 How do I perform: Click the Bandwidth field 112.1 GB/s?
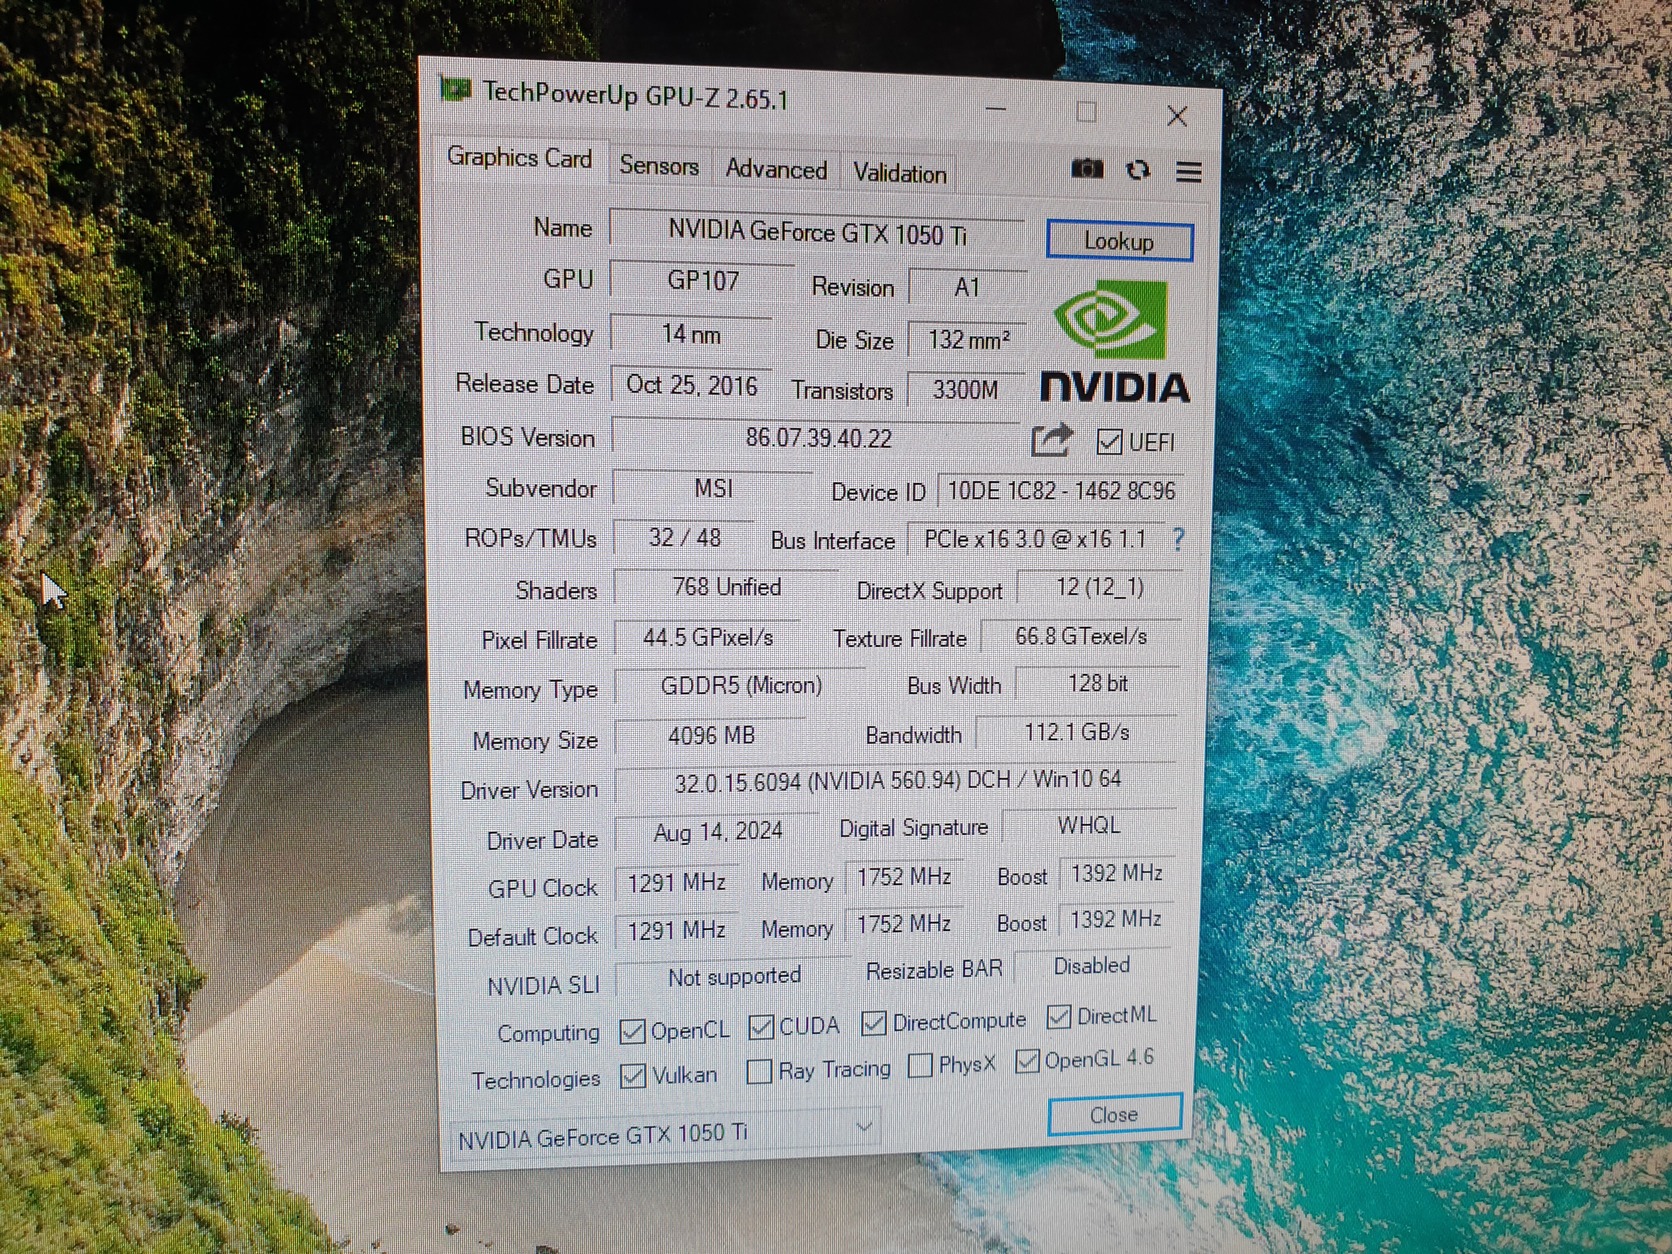tap(1077, 733)
